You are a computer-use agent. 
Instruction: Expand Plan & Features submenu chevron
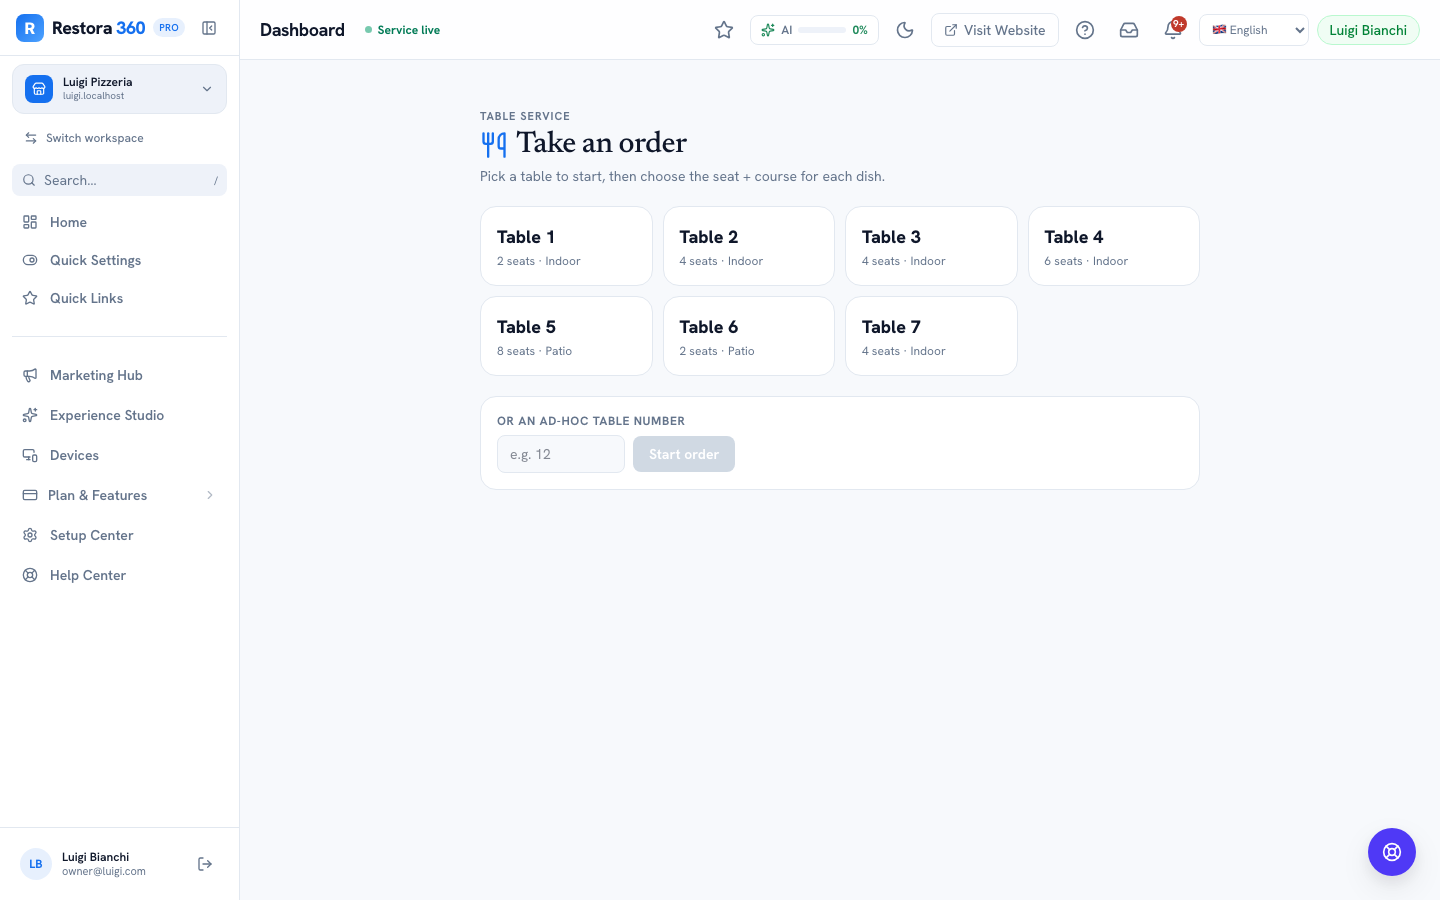pos(210,495)
